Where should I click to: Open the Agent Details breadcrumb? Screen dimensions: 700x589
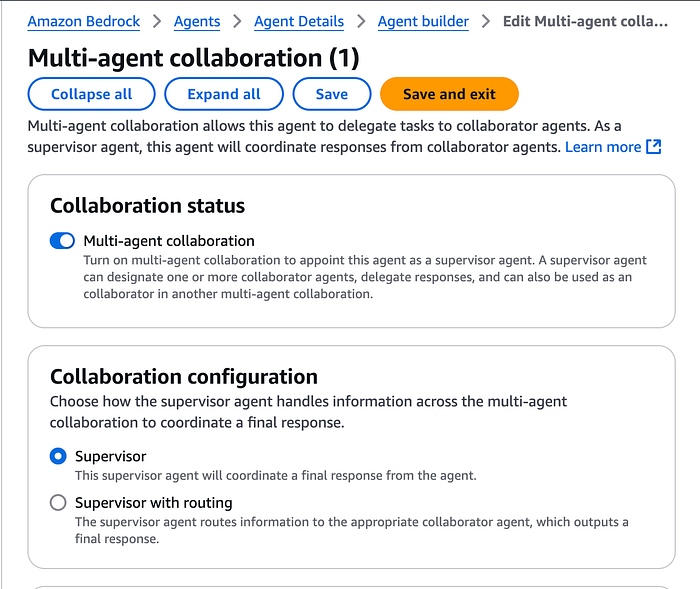[299, 21]
